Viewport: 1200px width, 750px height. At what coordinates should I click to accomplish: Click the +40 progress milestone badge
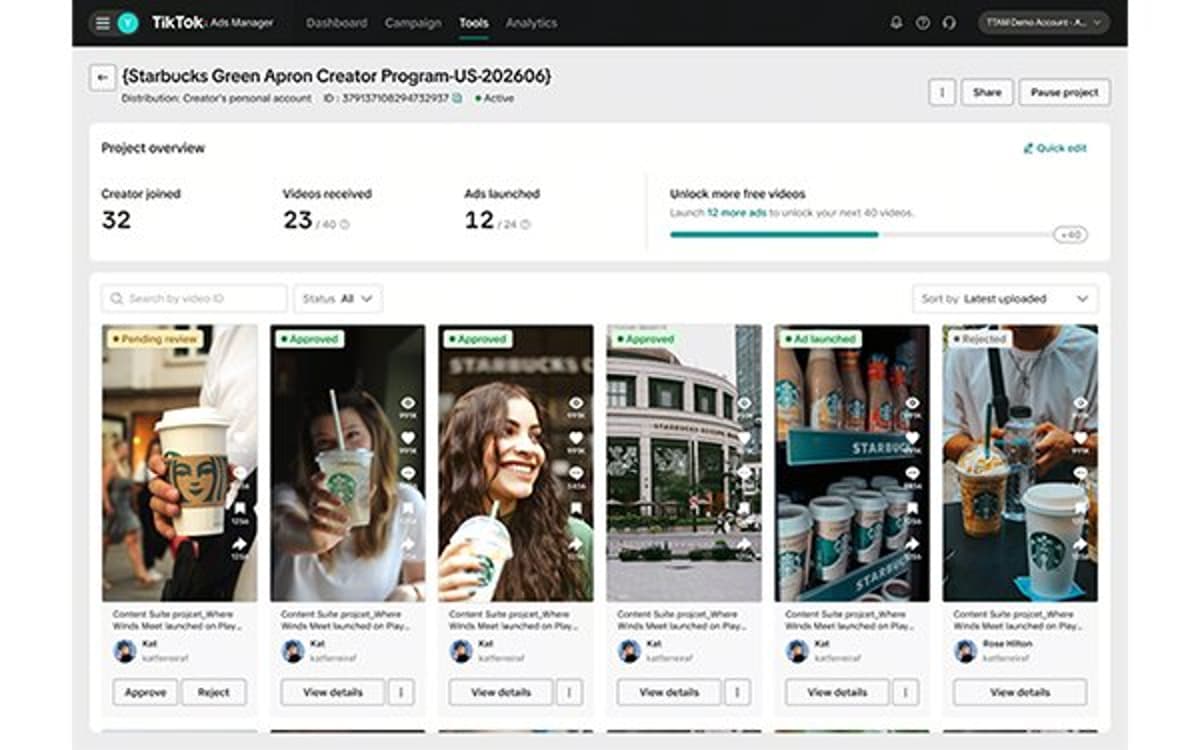click(x=1070, y=235)
